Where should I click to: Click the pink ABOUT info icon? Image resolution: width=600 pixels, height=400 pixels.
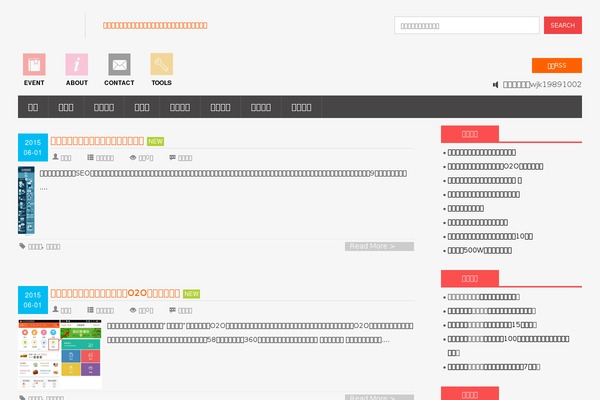(x=77, y=64)
